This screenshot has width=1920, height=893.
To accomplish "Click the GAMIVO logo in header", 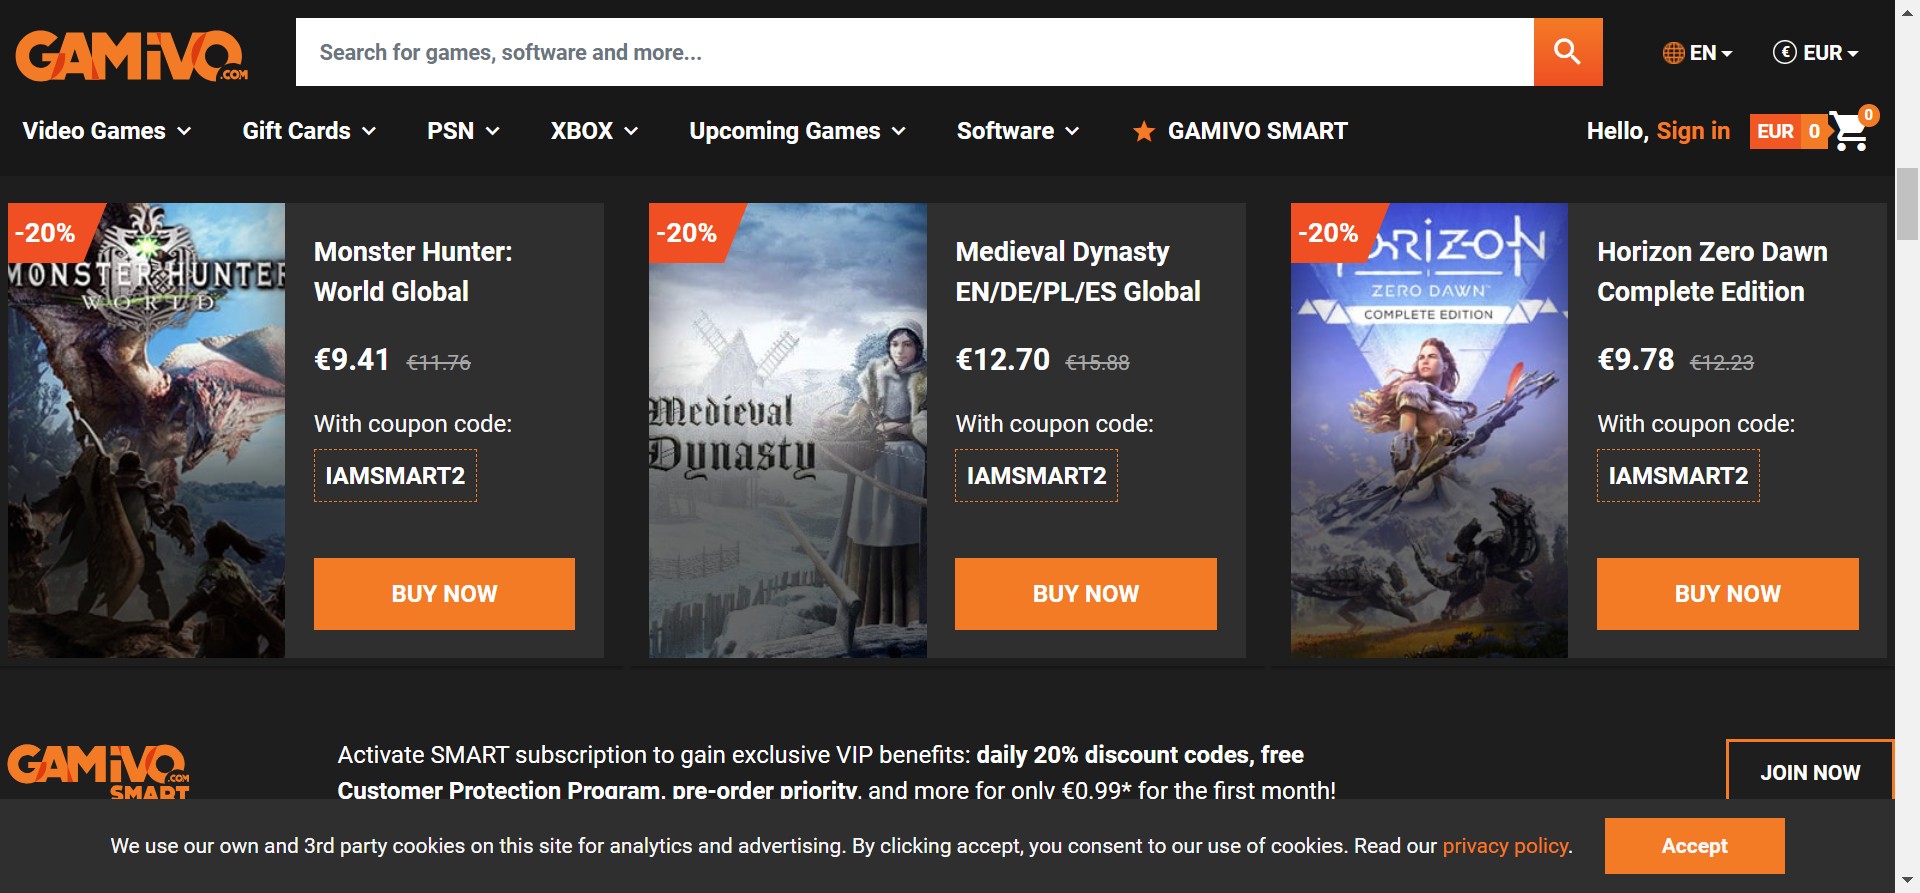I will point(131,55).
